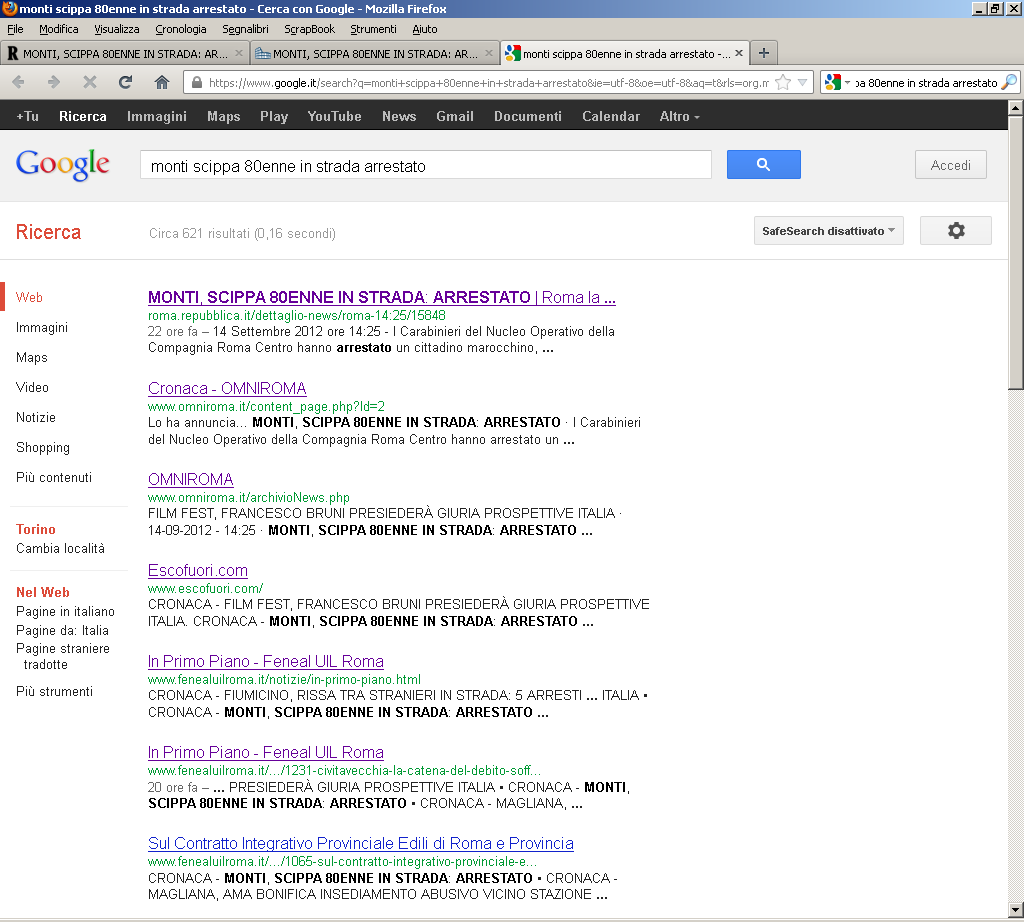The image size is (1024, 923).
Task: Open Documenti in the Google bar
Action: point(528,116)
